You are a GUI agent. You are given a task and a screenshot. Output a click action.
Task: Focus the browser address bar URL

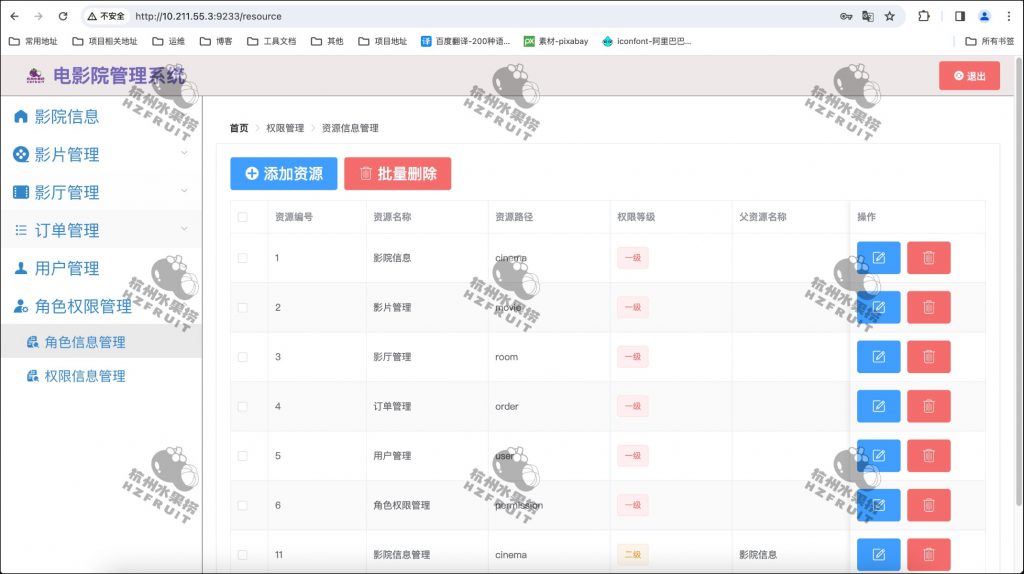click(208, 16)
